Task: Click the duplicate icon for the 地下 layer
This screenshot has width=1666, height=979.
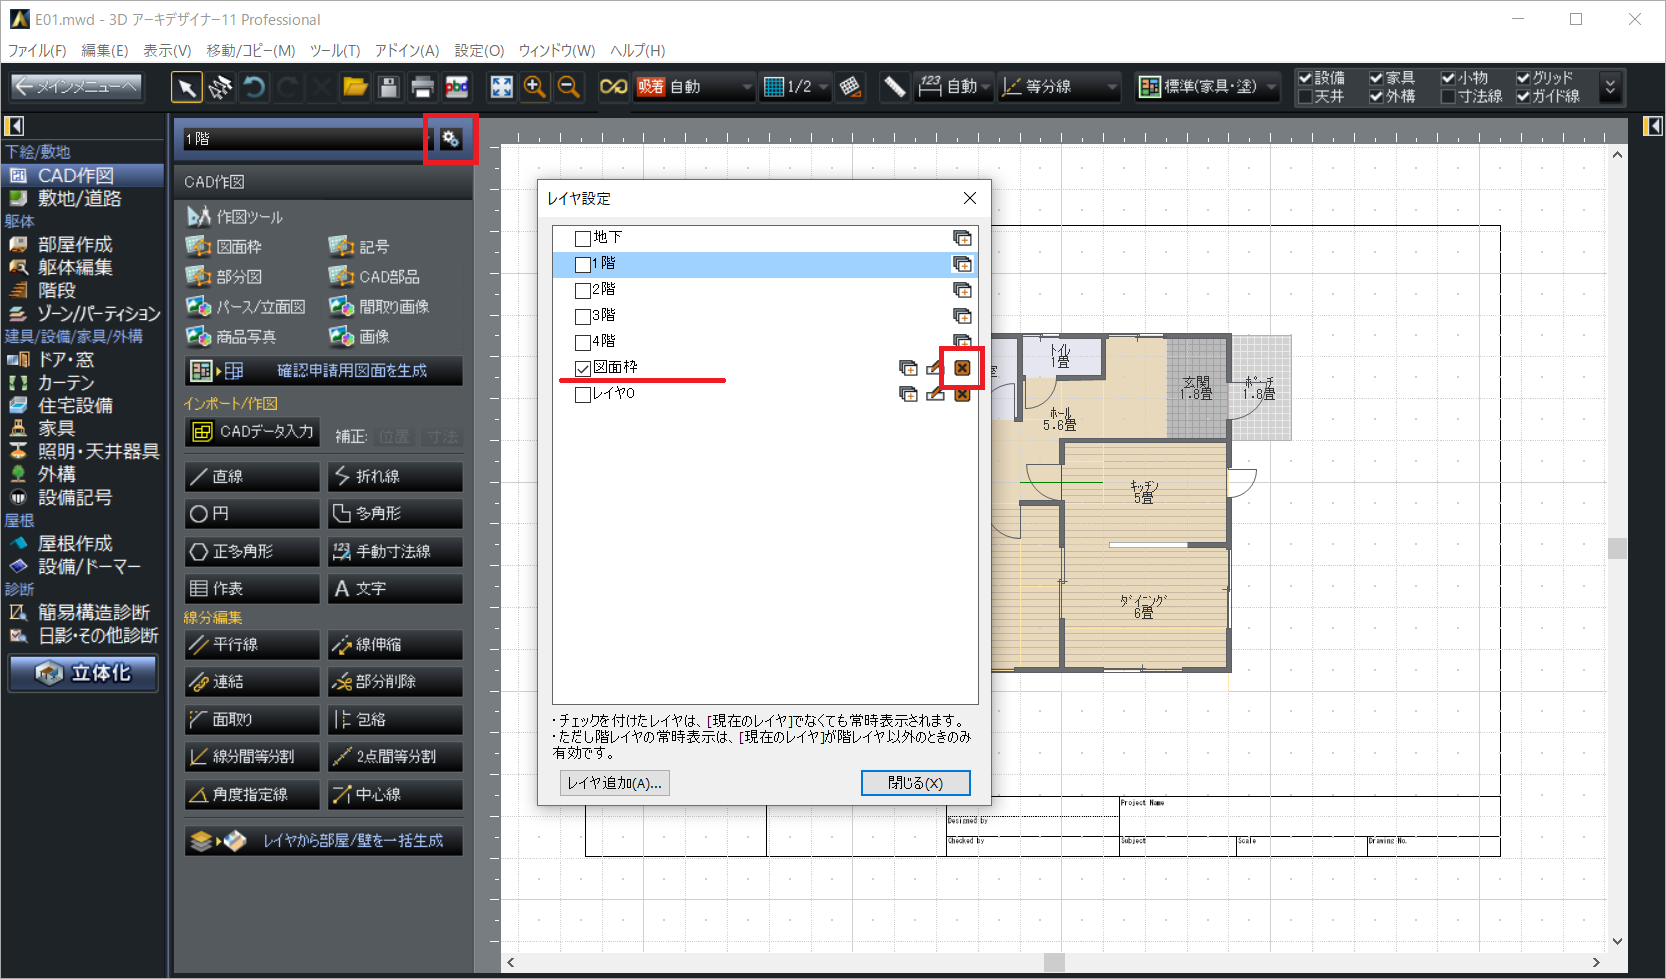Action: click(x=962, y=238)
